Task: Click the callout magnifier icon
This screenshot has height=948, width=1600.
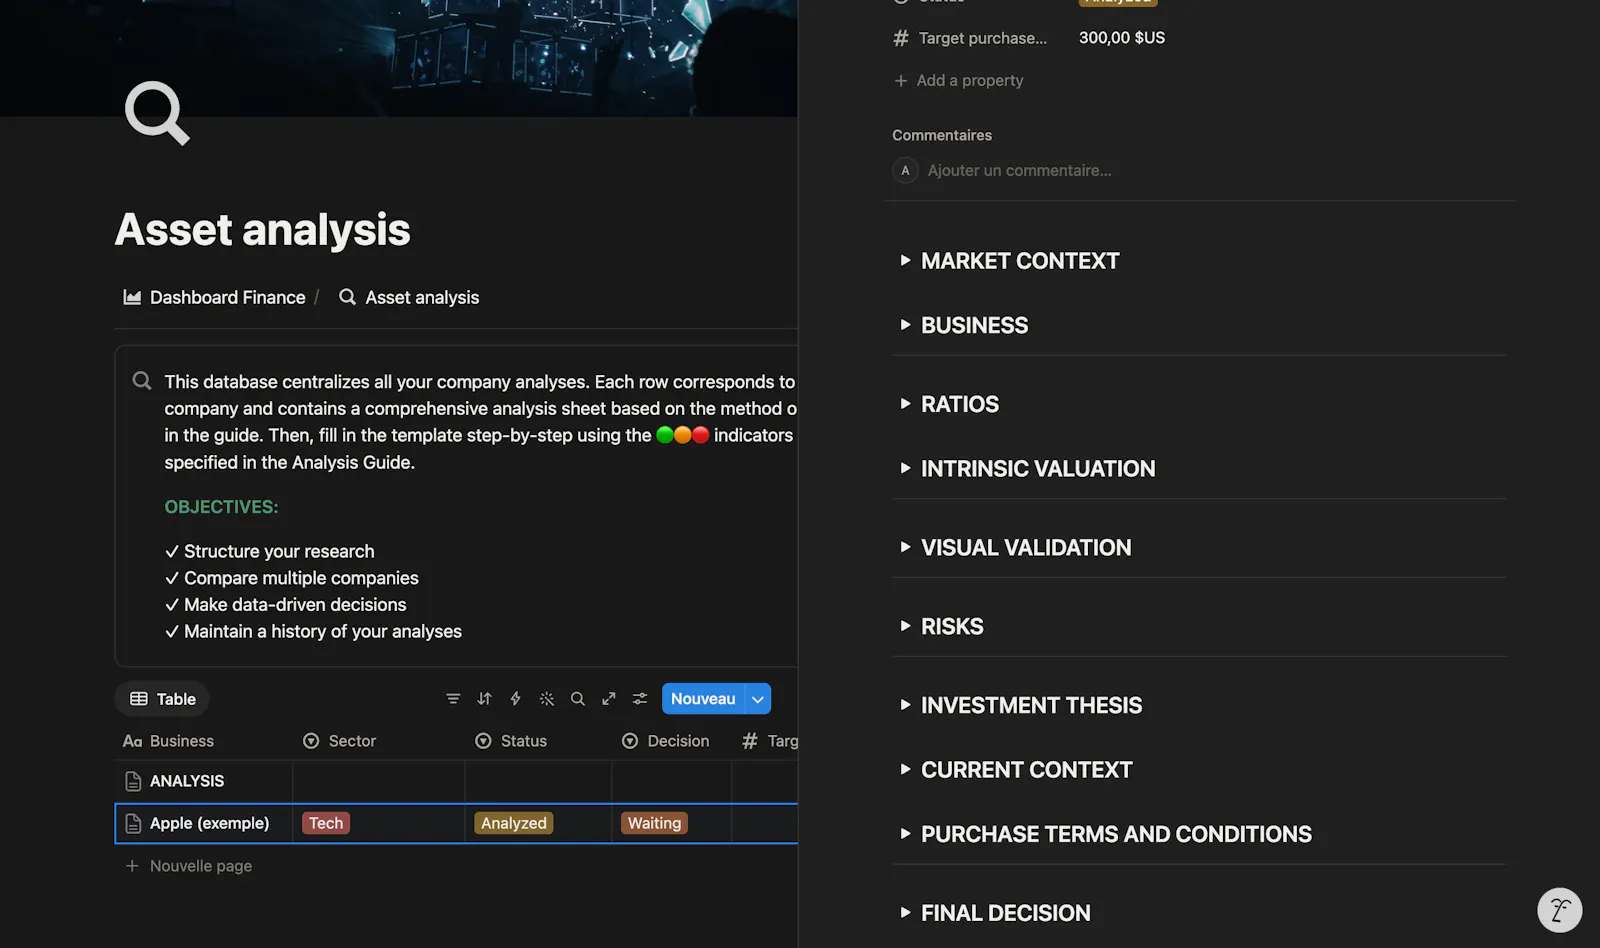Action: tap(142, 381)
